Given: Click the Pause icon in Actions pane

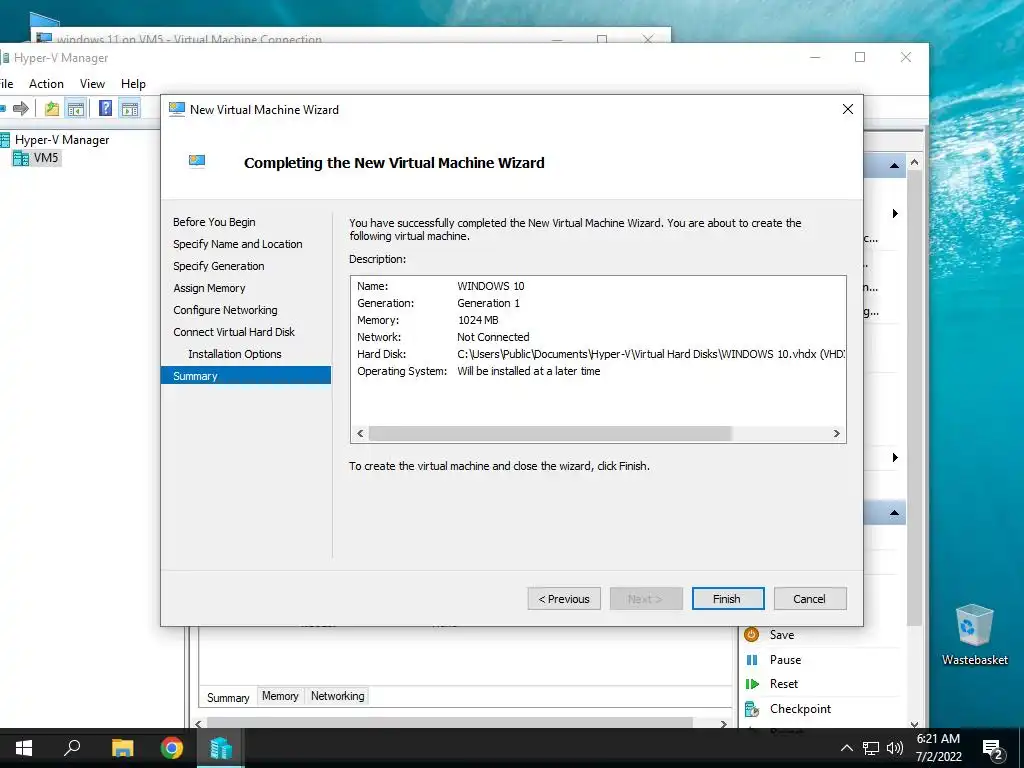Looking at the screenshot, I should click(752, 660).
